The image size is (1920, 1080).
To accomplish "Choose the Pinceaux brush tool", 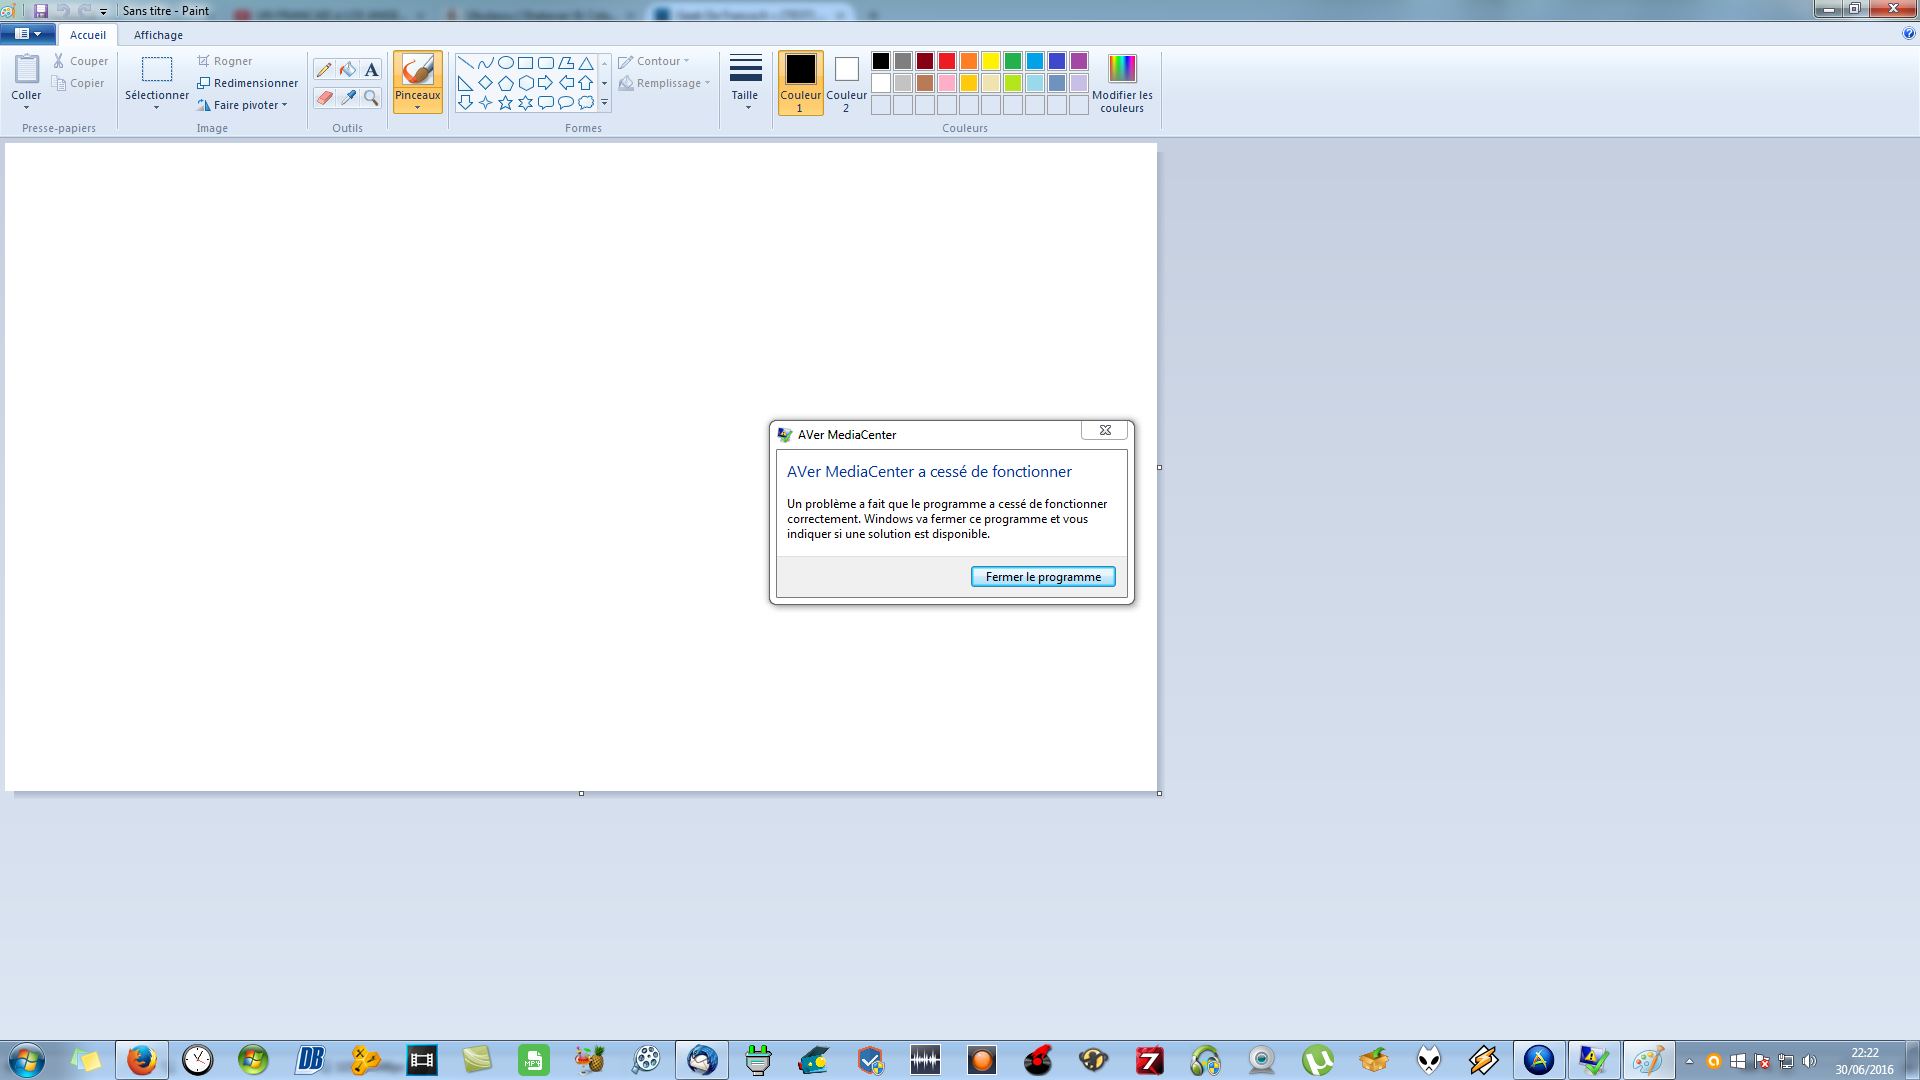I will (417, 71).
